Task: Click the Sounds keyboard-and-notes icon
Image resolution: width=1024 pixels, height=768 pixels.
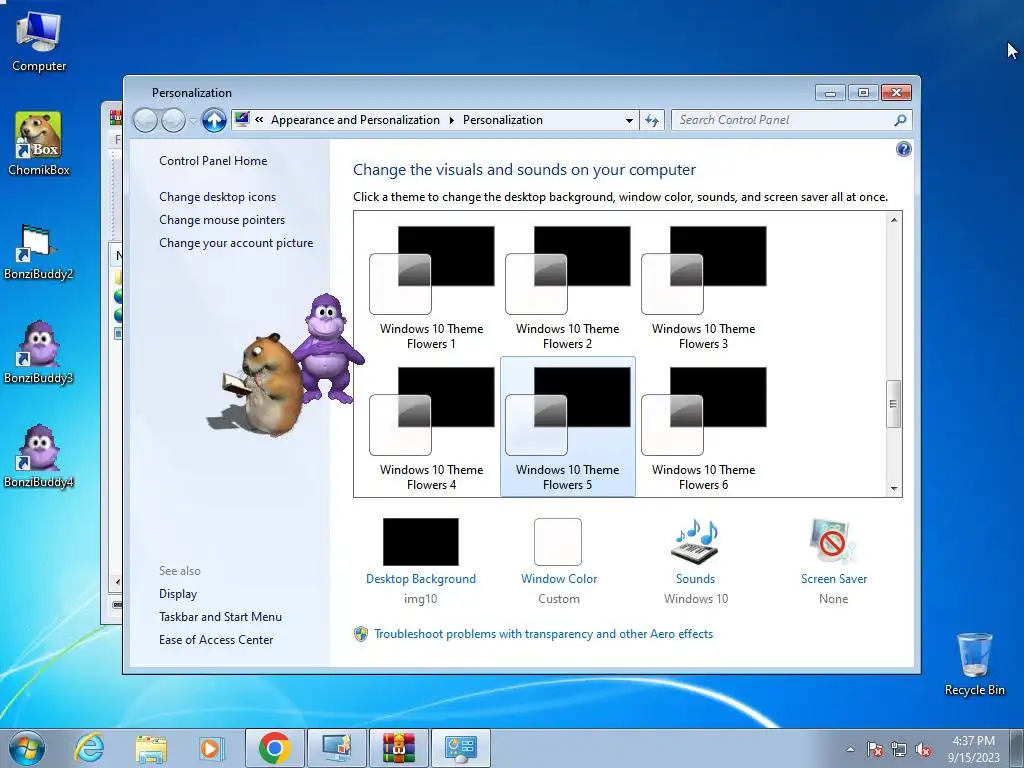Action: [x=696, y=541]
